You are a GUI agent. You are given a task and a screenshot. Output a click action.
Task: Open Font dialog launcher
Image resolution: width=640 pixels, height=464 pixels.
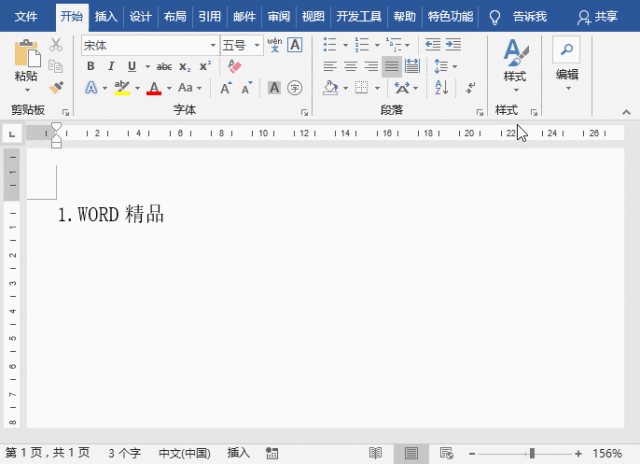[x=304, y=112]
